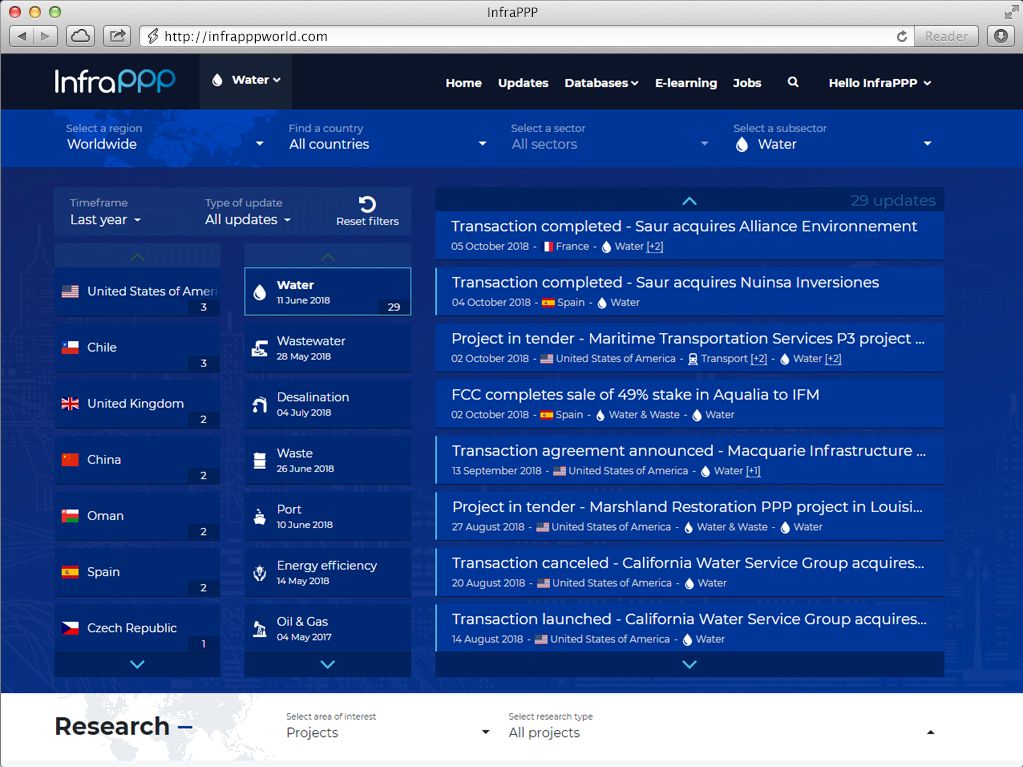Click the Oil & Gas factory icon
The image size is (1023, 767).
point(260,628)
